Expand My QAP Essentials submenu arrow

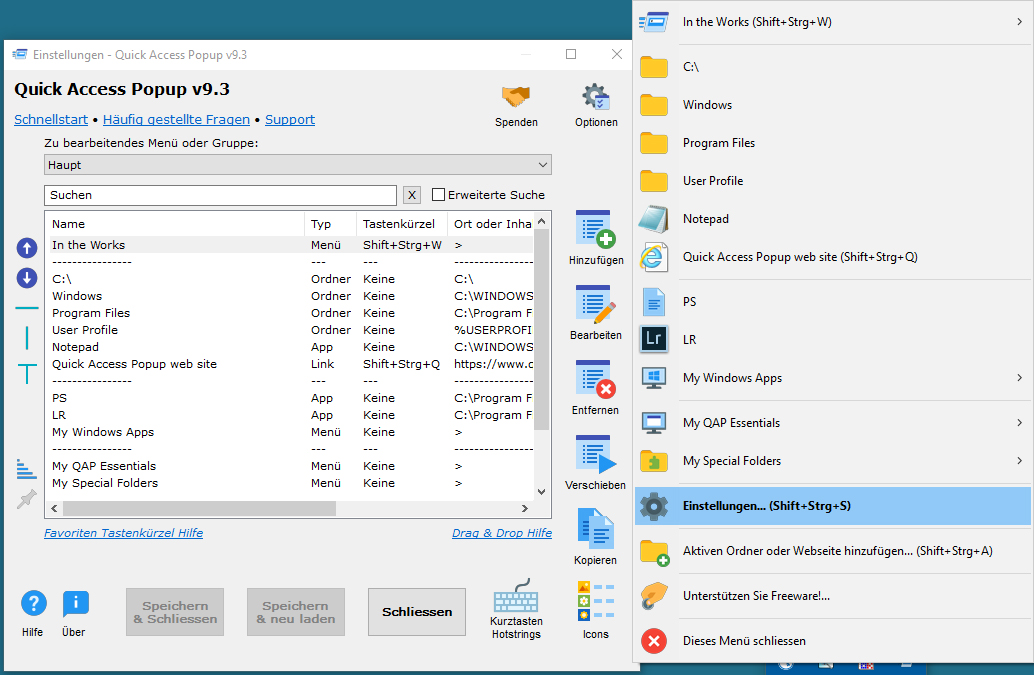click(x=1019, y=423)
